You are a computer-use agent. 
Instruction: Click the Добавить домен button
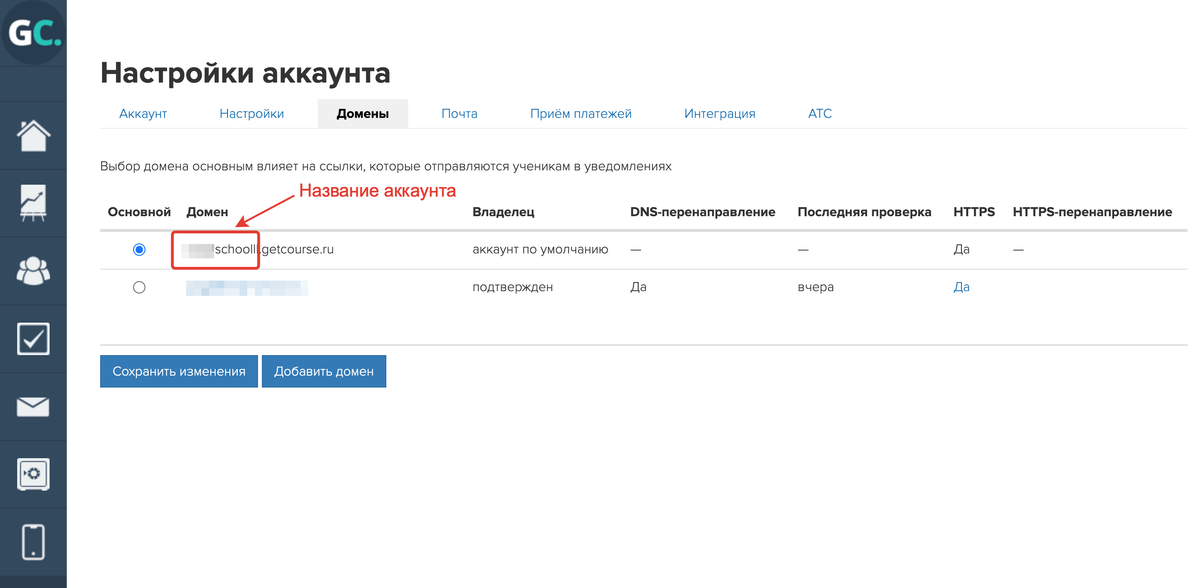coord(324,371)
